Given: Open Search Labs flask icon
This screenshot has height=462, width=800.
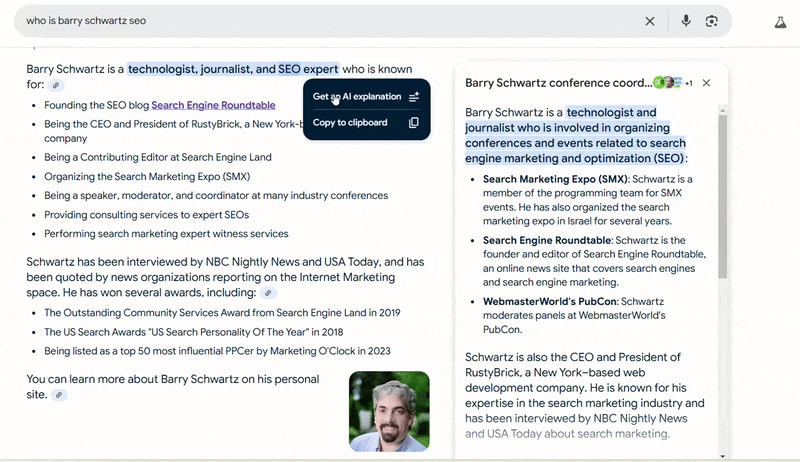Looking at the screenshot, I should coord(780,22).
